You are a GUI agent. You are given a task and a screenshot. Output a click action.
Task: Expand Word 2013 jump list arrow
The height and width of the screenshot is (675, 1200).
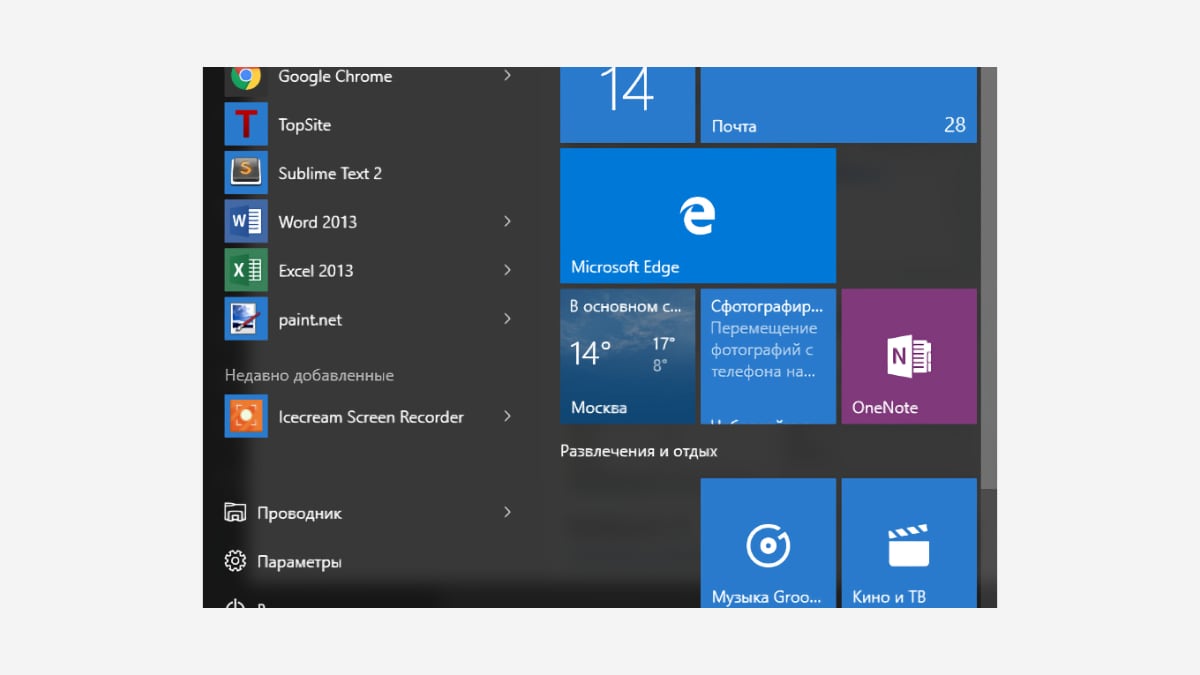click(x=507, y=221)
